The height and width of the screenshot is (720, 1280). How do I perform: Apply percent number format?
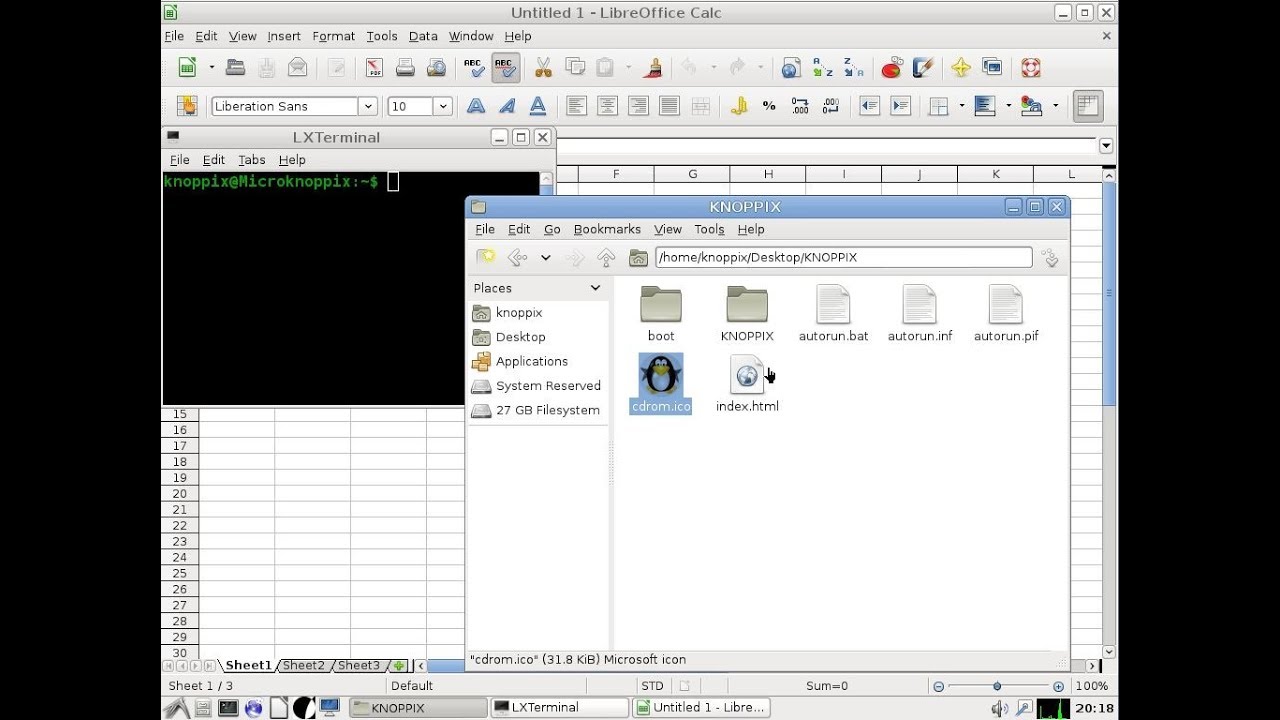click(769, 106)
